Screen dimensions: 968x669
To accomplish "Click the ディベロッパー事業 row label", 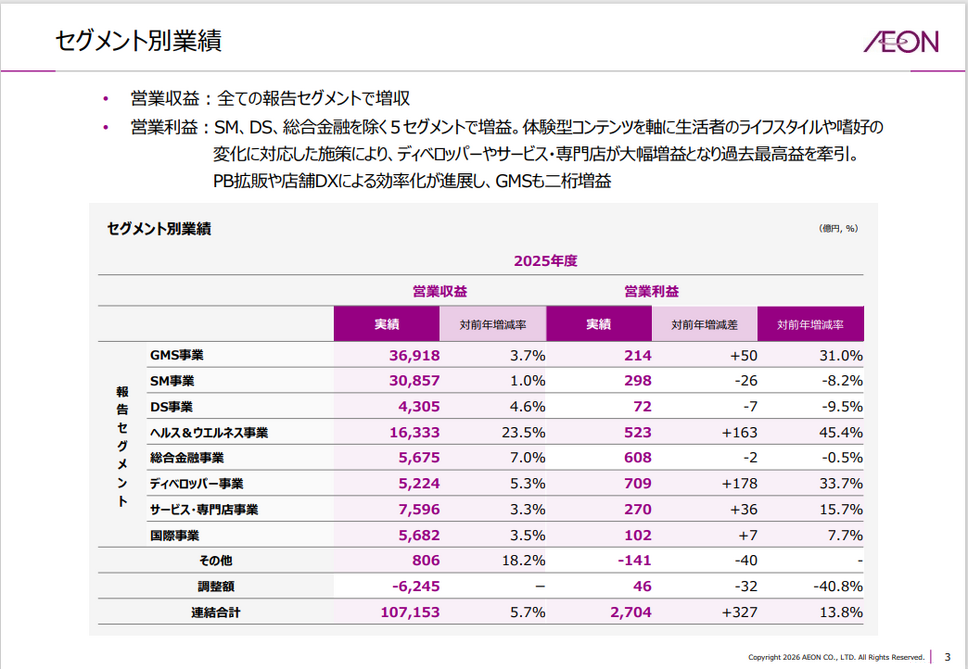I will point(196,484).
